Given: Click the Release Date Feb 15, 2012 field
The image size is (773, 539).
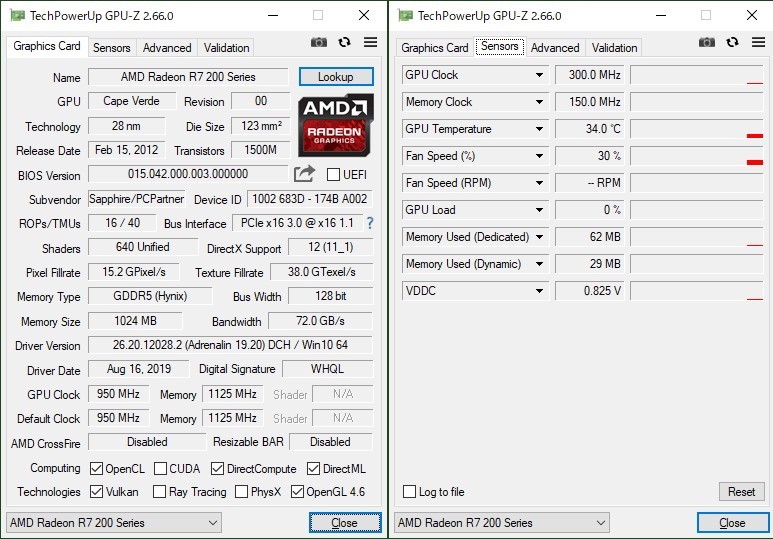Looking at the screenshot, I should pyautogui.click(x=127, y=150).
